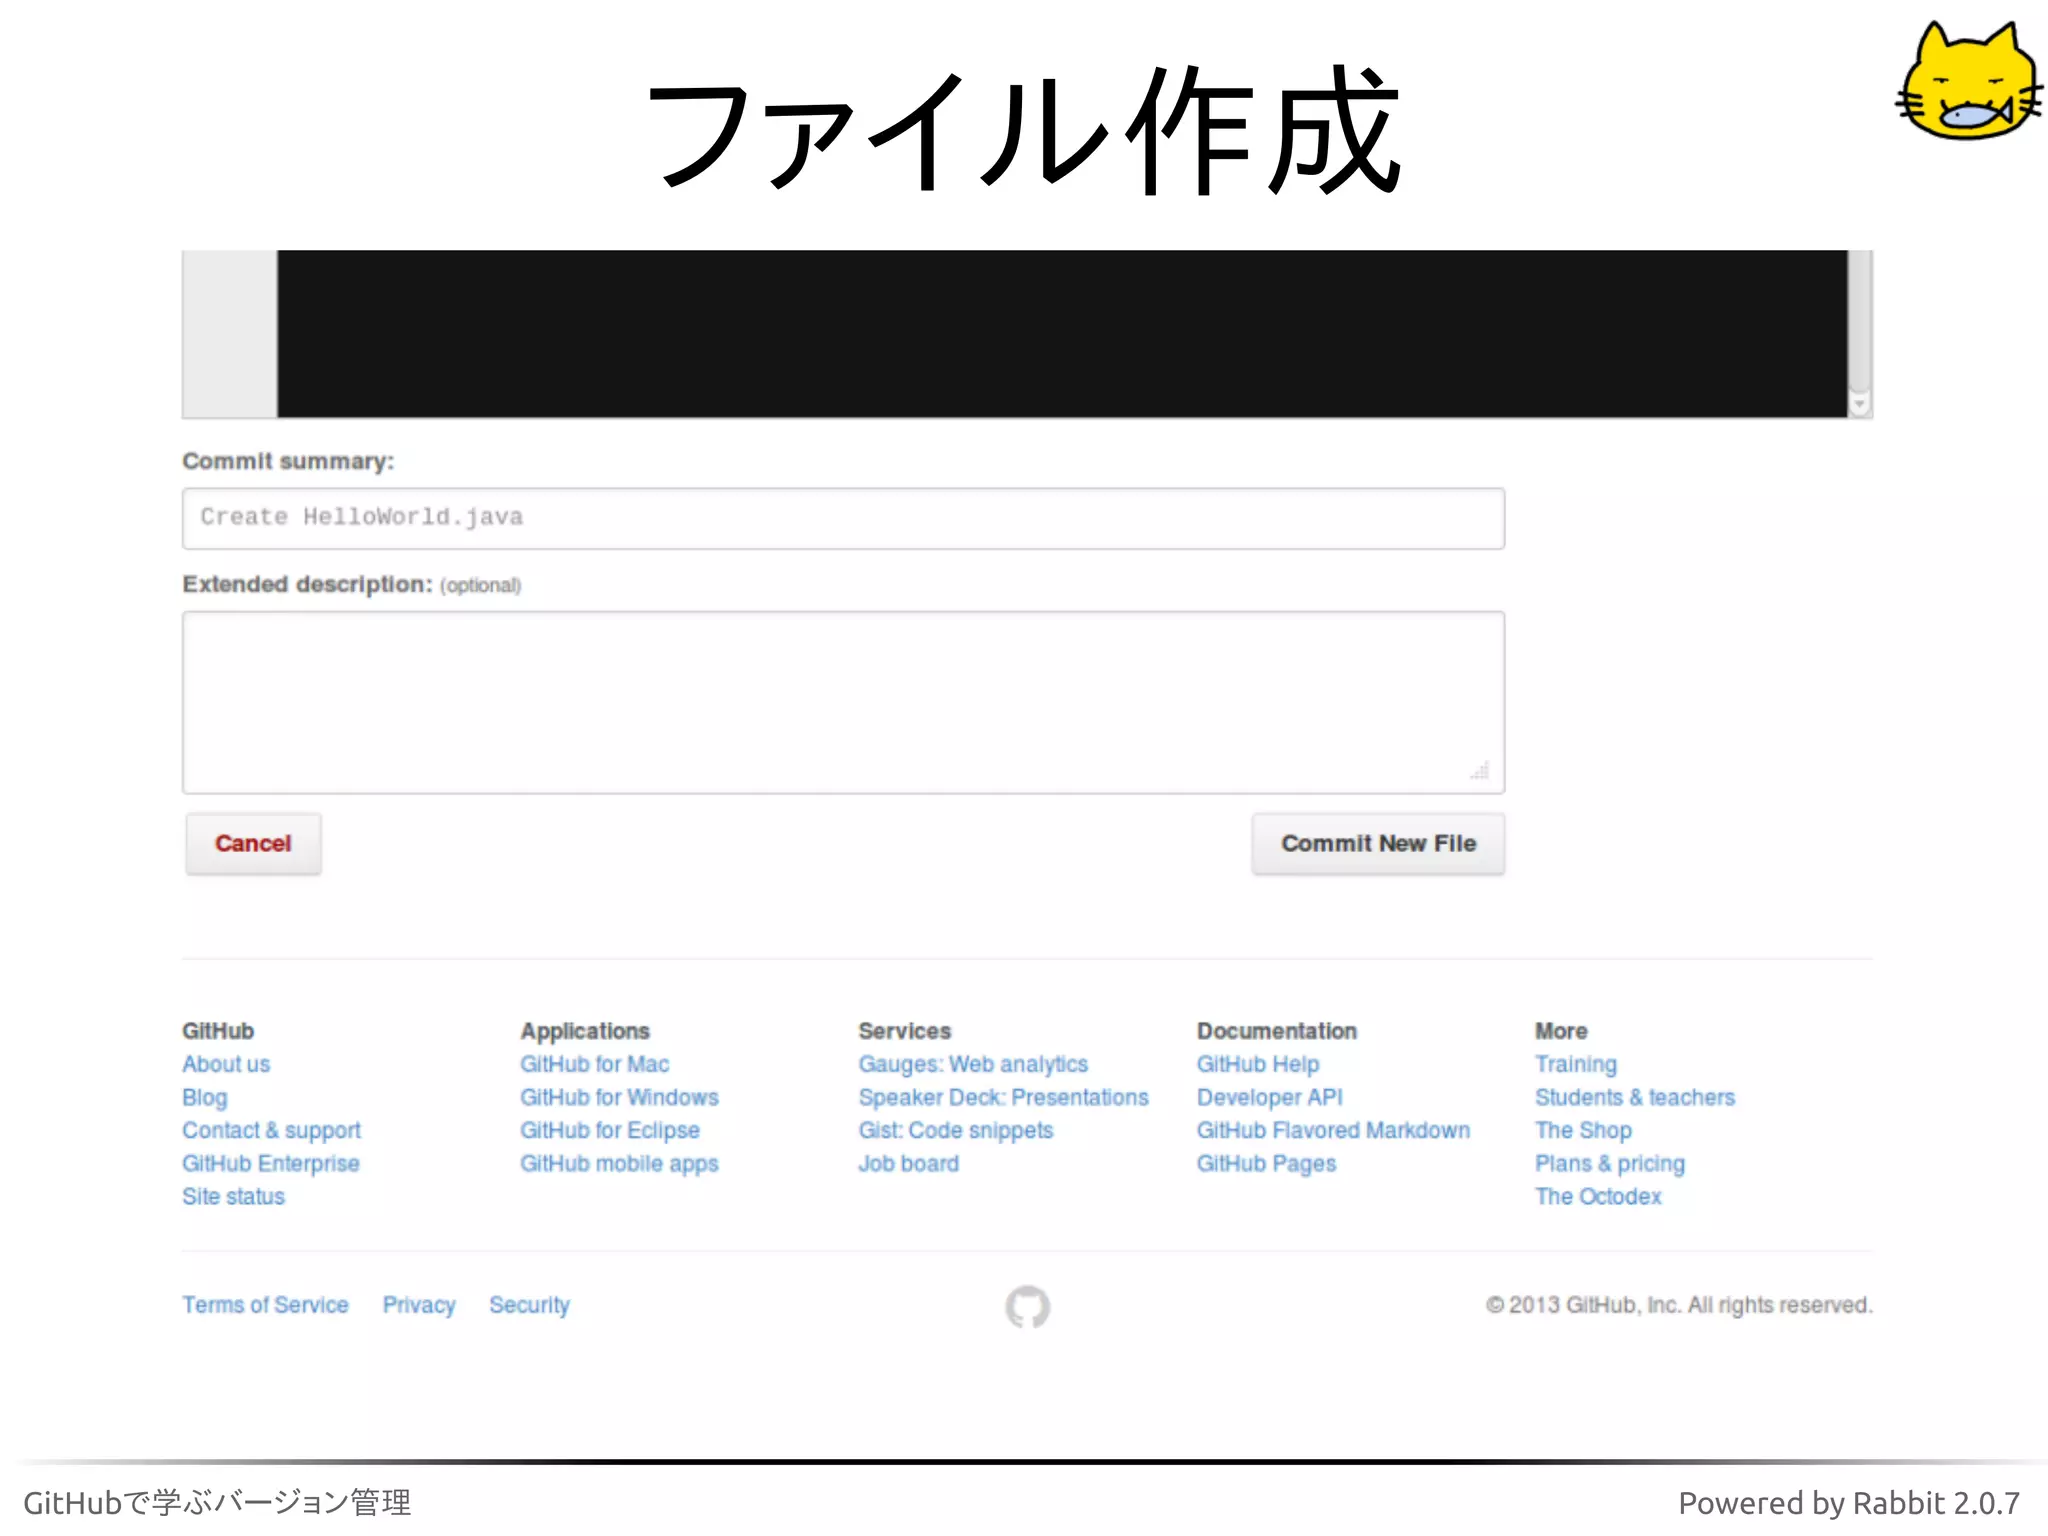The height and width of the screenshot is (1536, 2048).
Task: Open GitHub for Windows link
Action: pos(619,1097)
